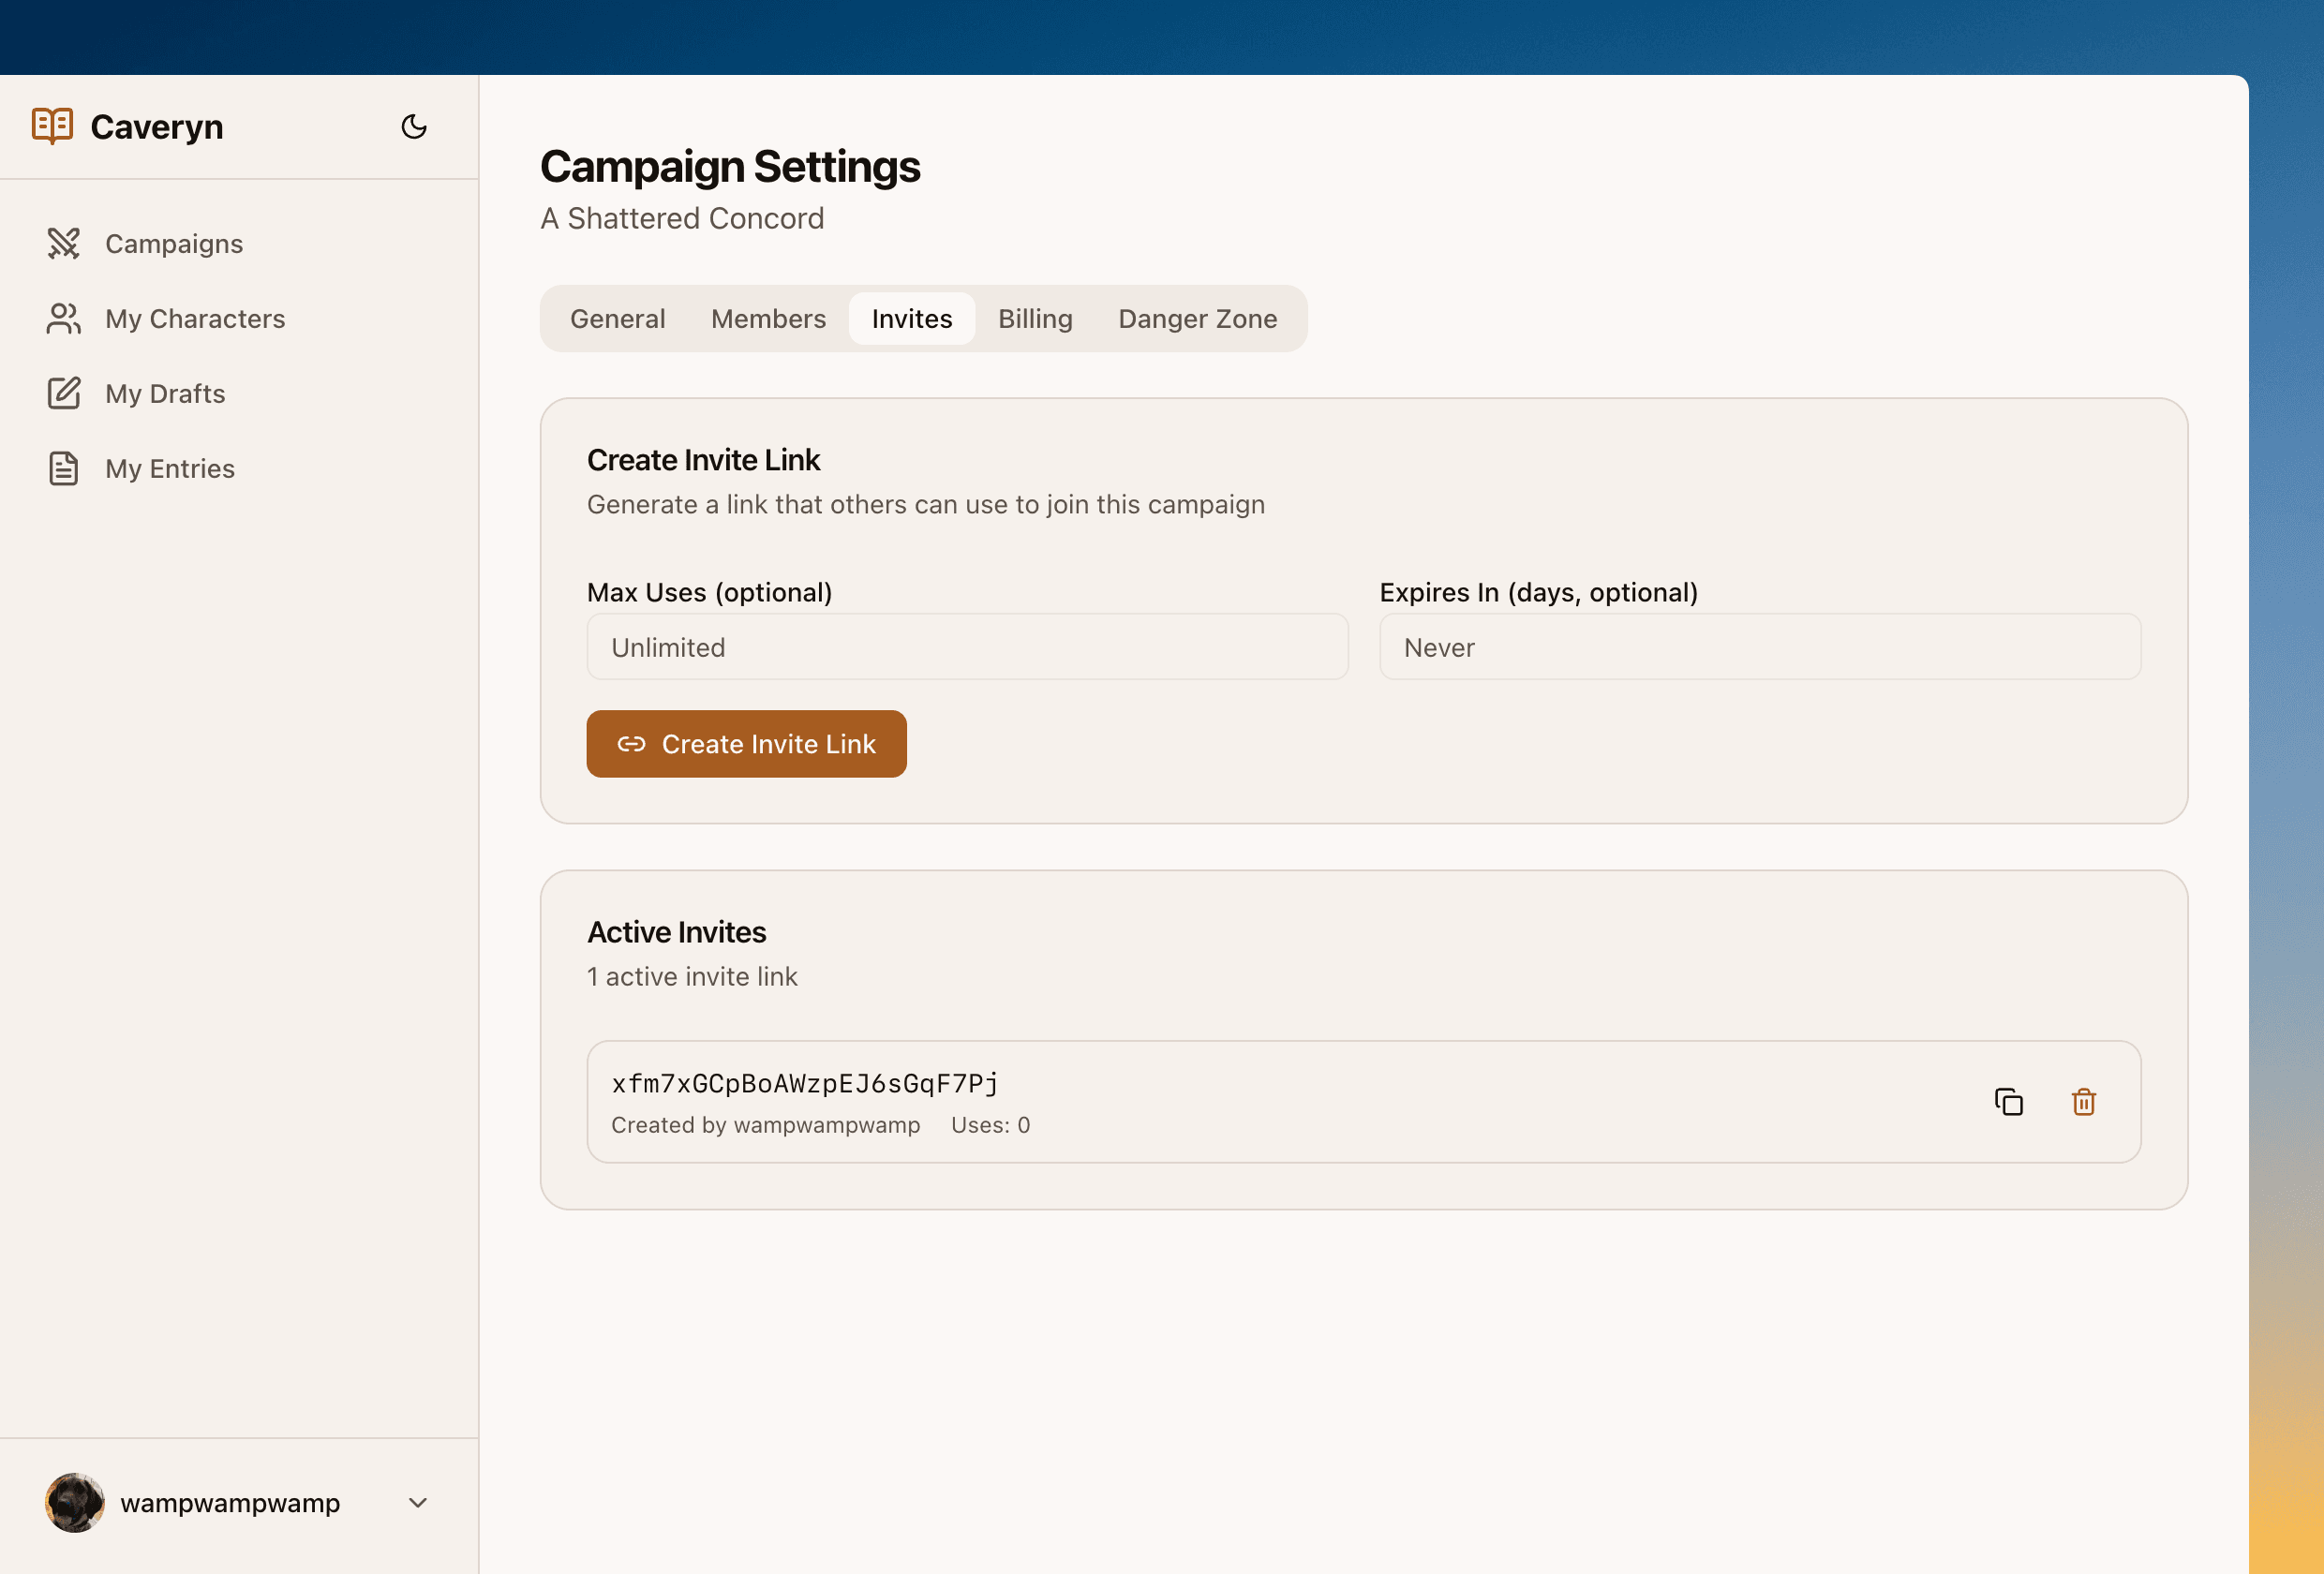
Task: Select the My Drafts pencil icon
Action: tap(64, 393)
